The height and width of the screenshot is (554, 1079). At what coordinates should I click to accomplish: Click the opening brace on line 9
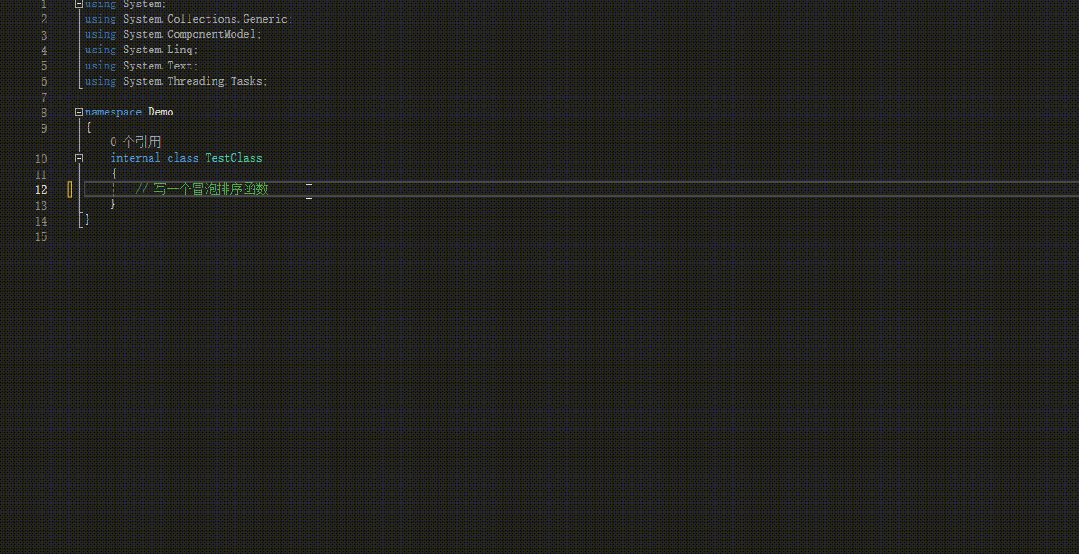click(x=89, y=127)
